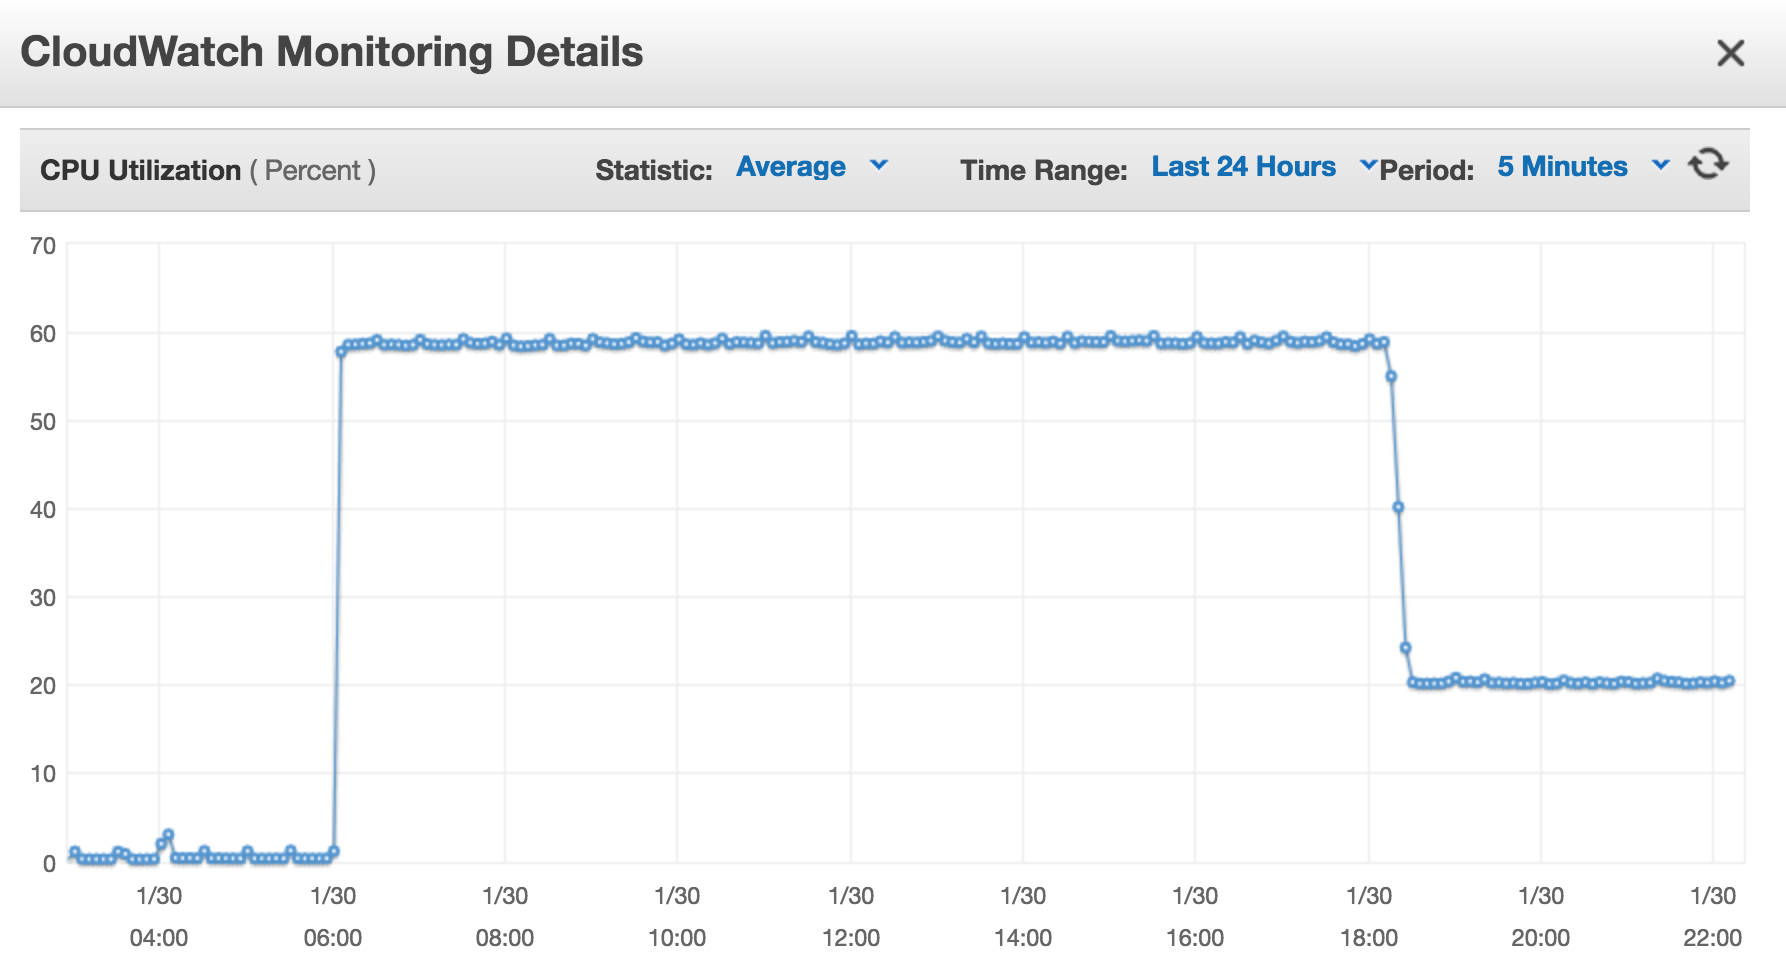Viewport: 1786px width, 960px height.
Task: Refresh the CPU Utilization graph
Action: point(1708,164)
